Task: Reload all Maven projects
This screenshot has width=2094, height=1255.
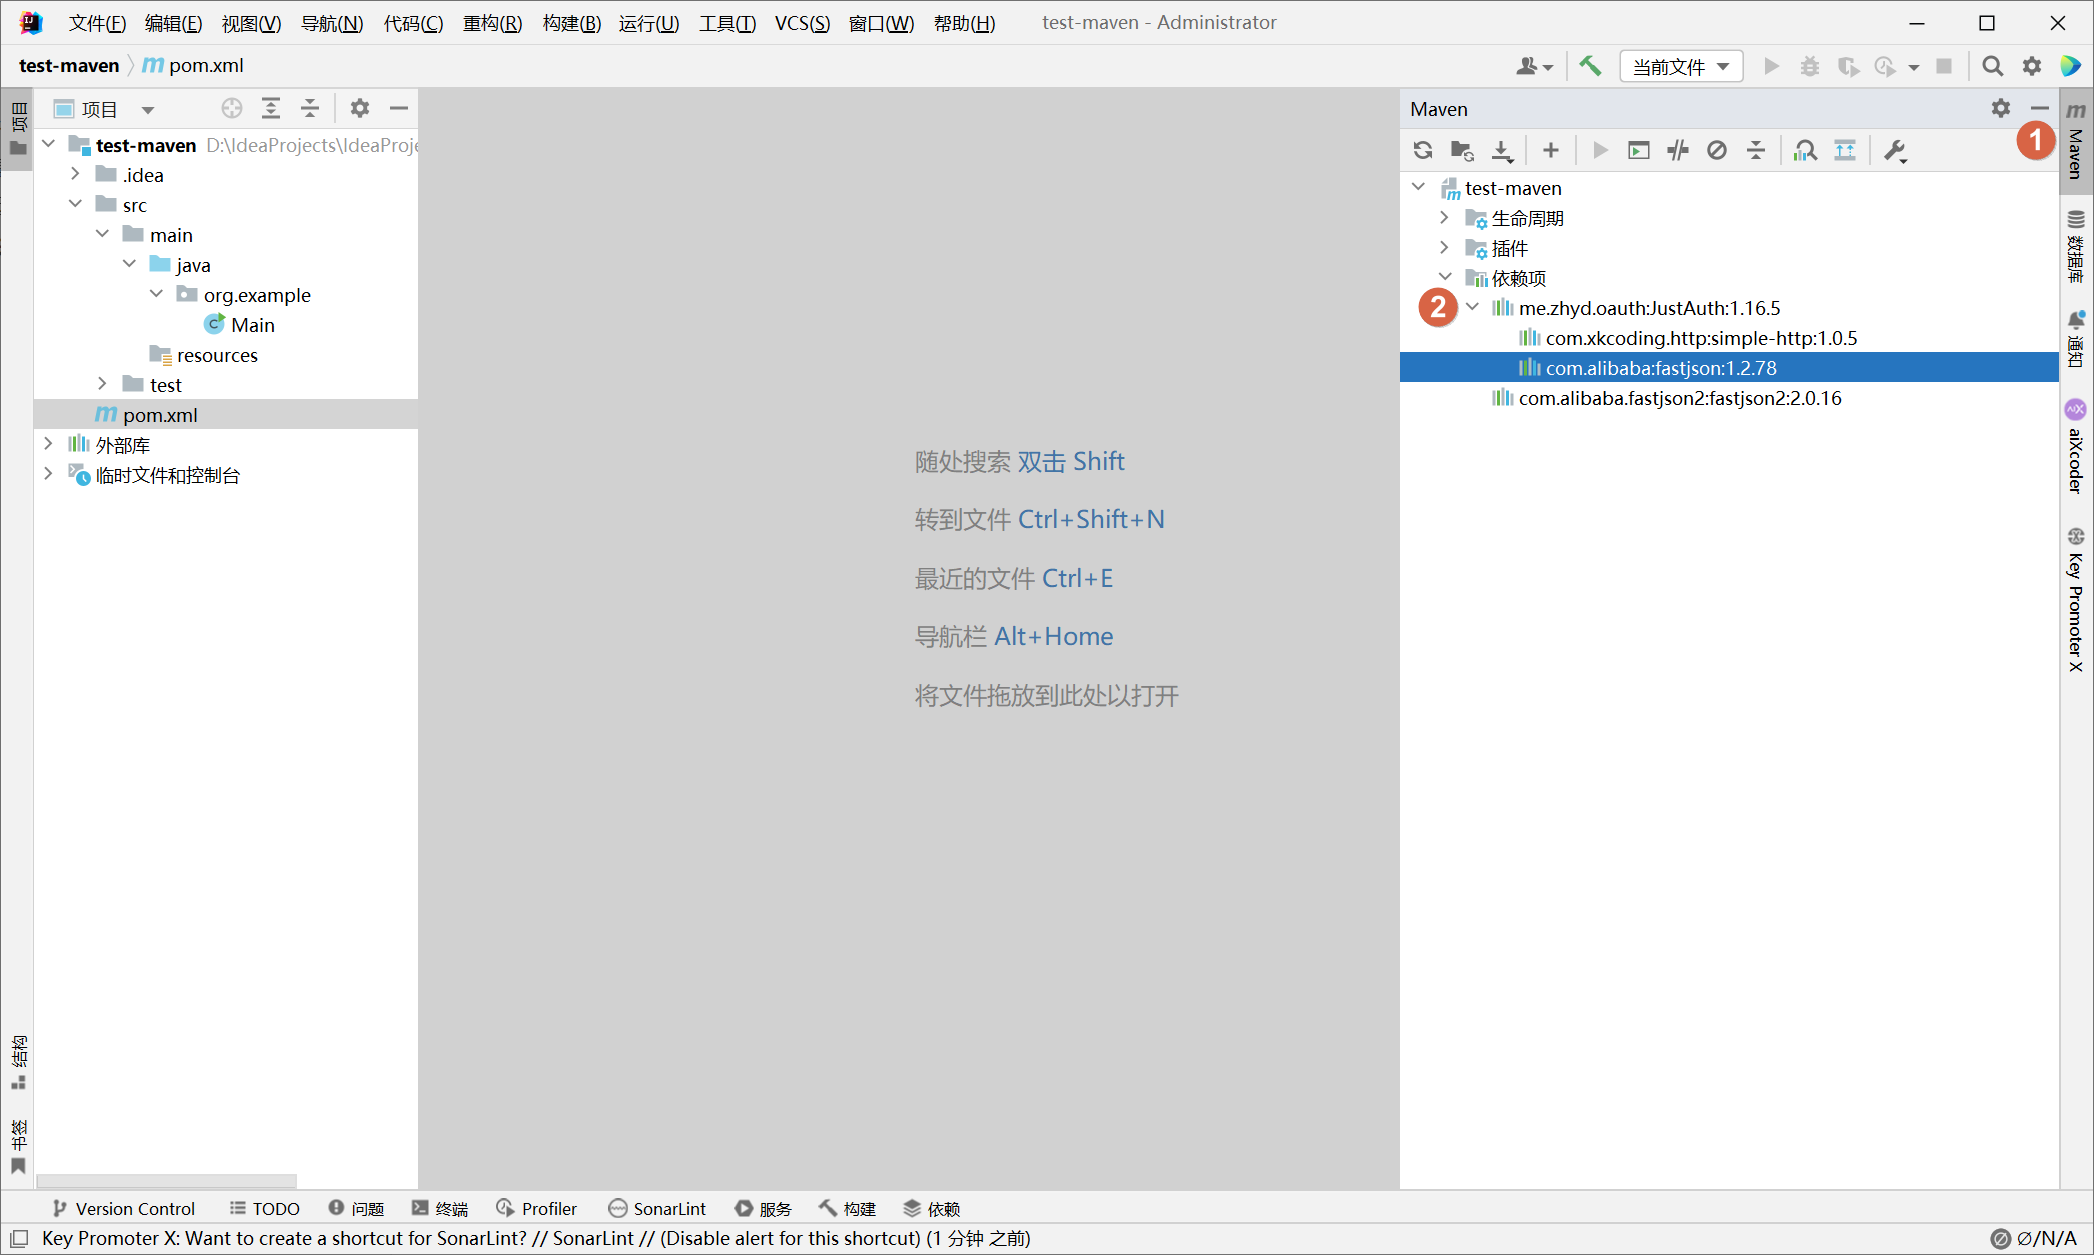Action: coord(1423,150)
